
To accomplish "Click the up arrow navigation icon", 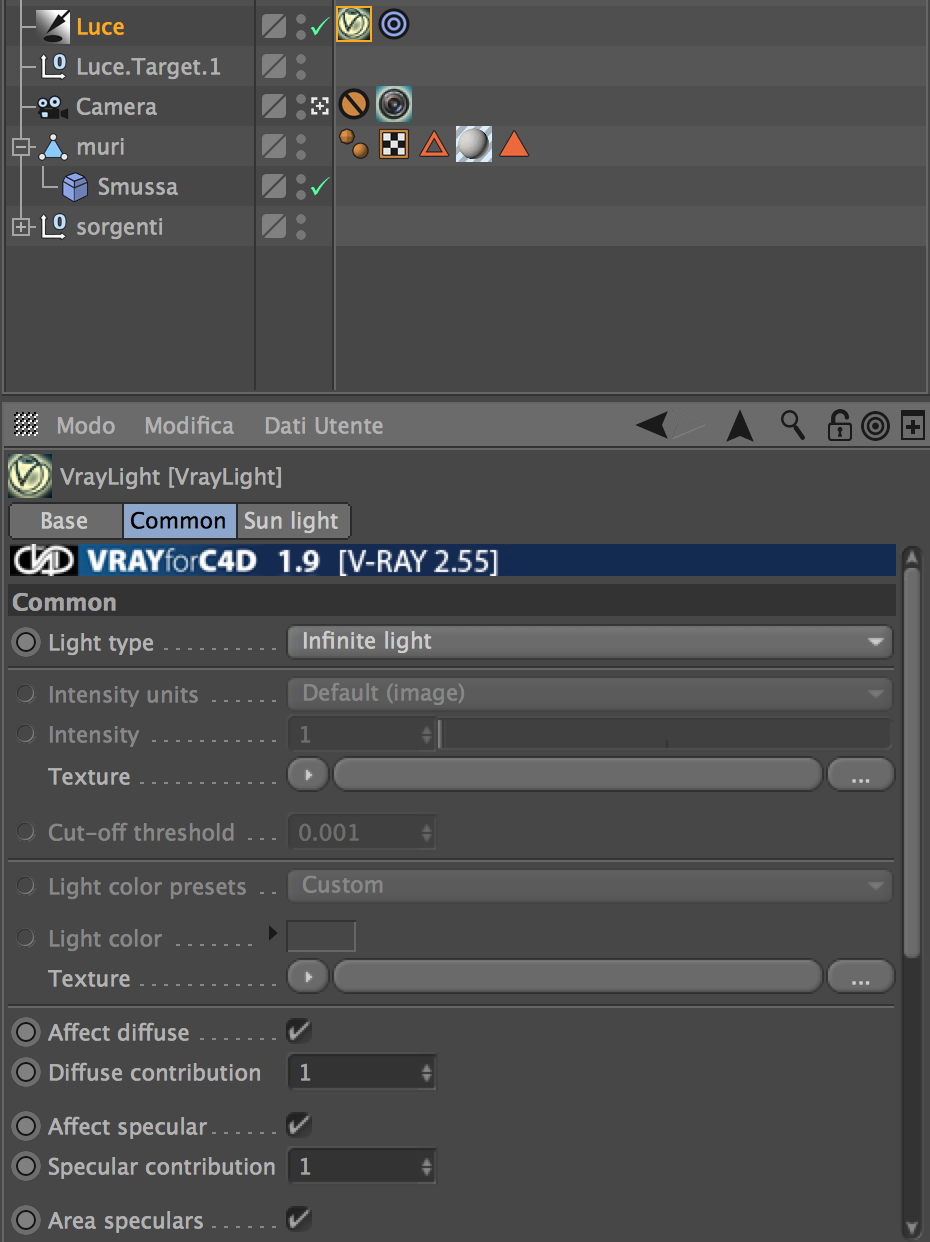I will point(740,426).
